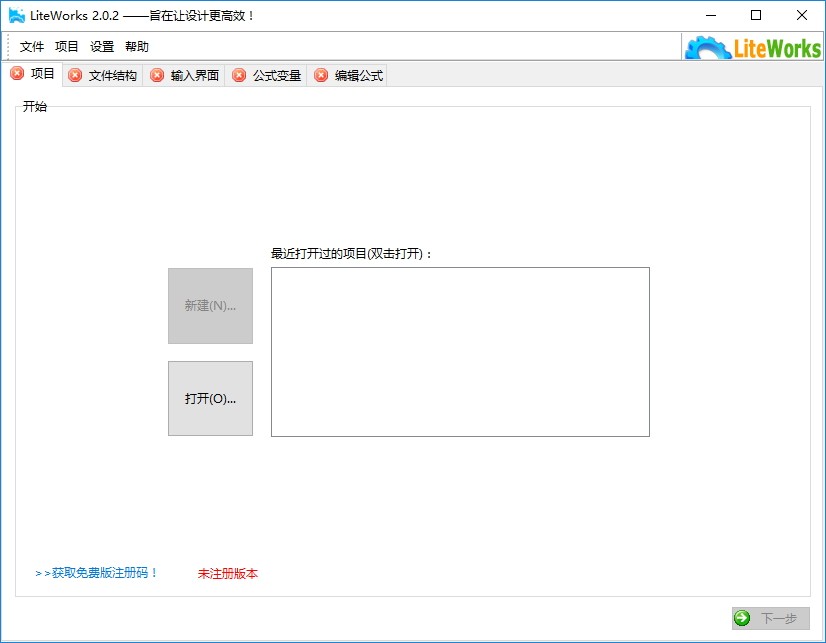Minimize the LiteWorks window

pyautogui.click(x=711, y=15)
